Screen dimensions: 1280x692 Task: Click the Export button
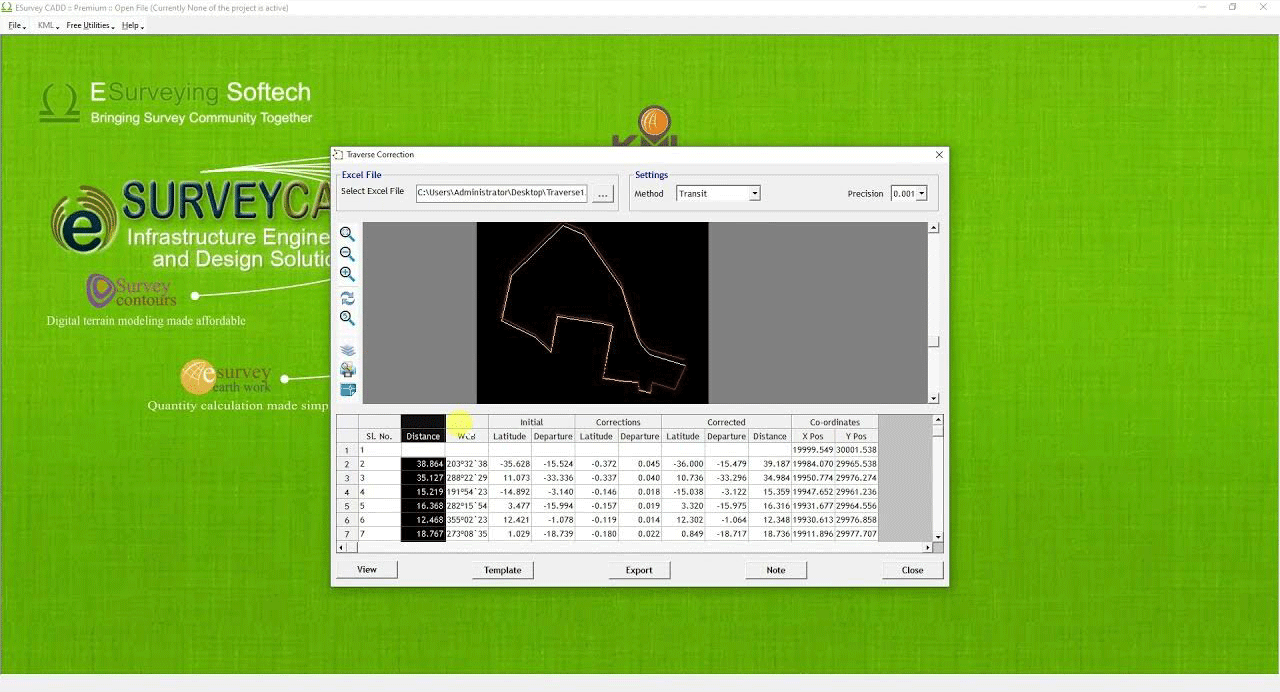[x=639, y=570]
